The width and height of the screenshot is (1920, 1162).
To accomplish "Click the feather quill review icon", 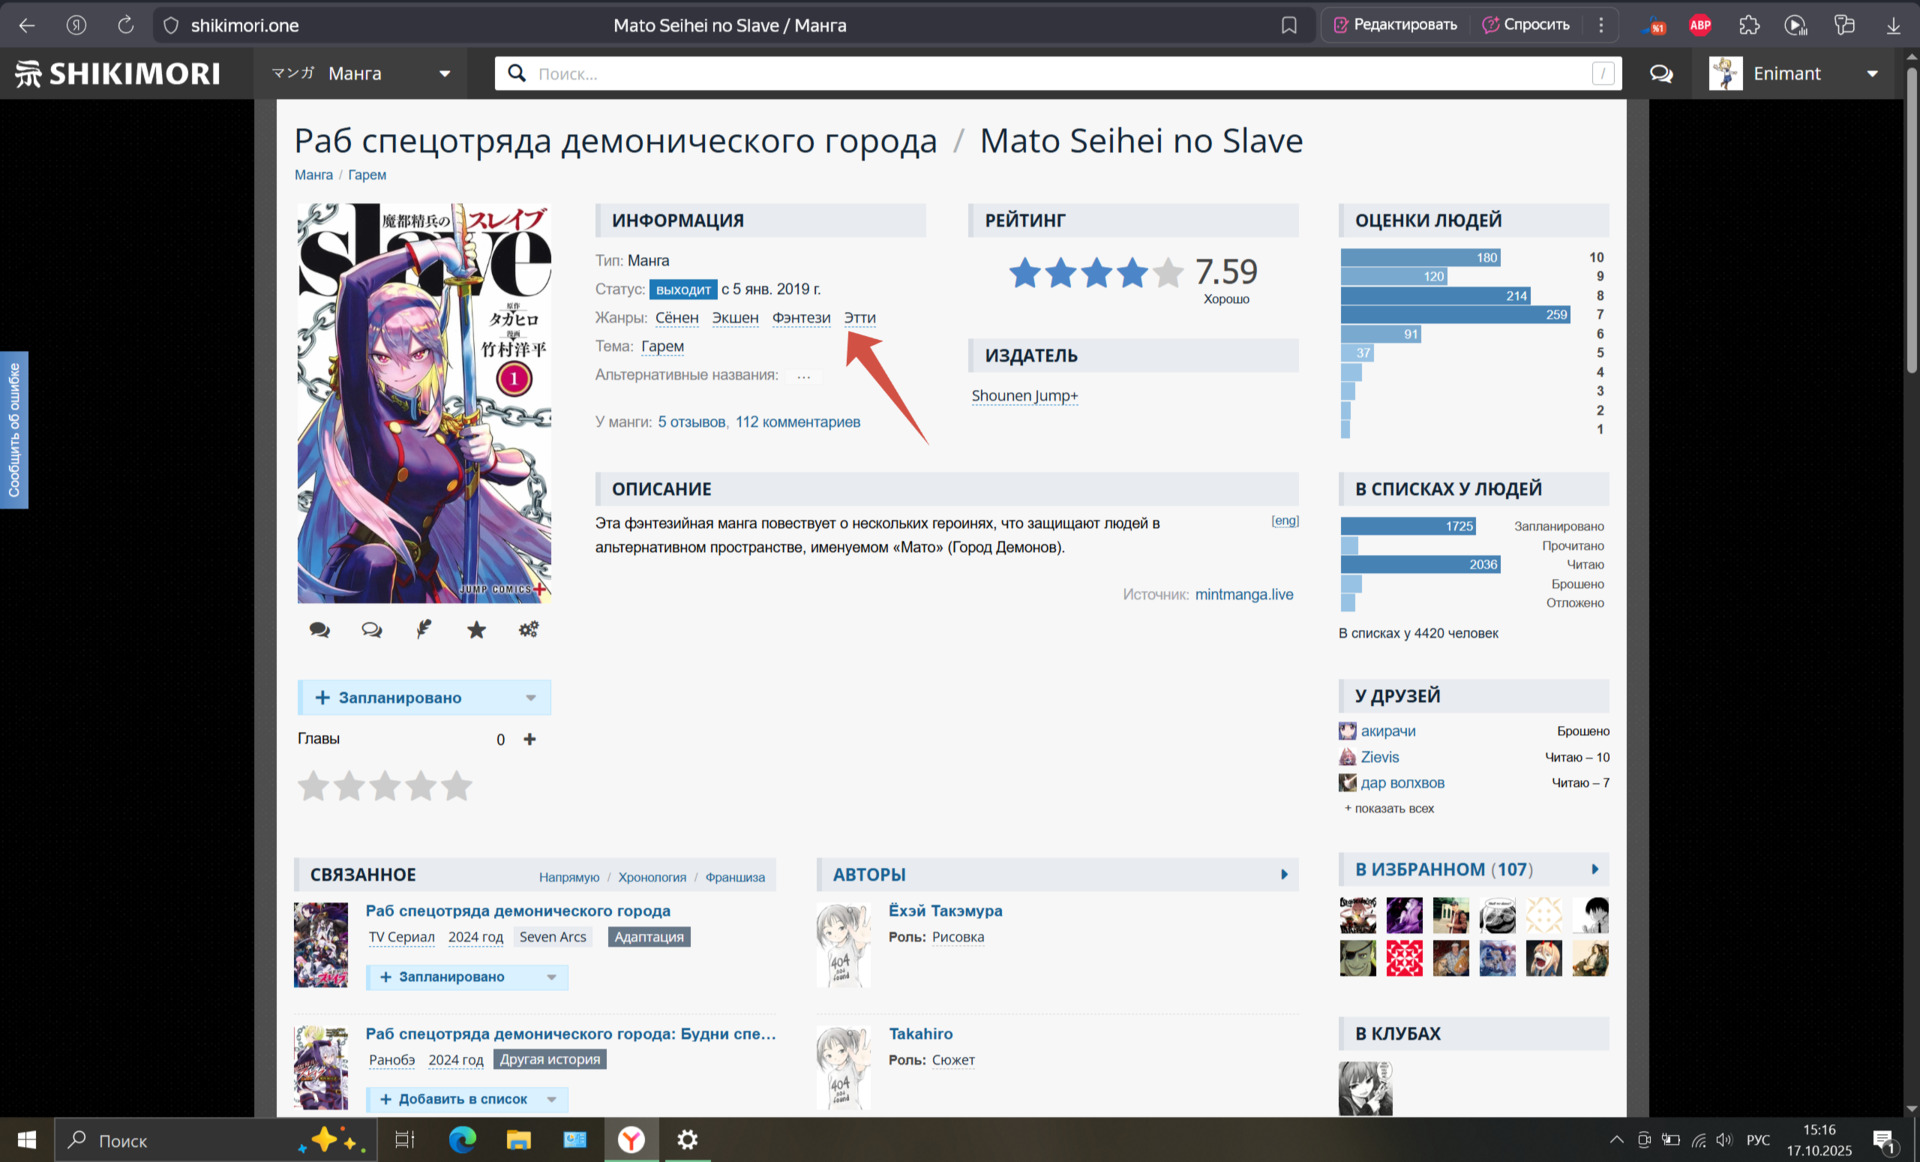I will coord(424,629).
